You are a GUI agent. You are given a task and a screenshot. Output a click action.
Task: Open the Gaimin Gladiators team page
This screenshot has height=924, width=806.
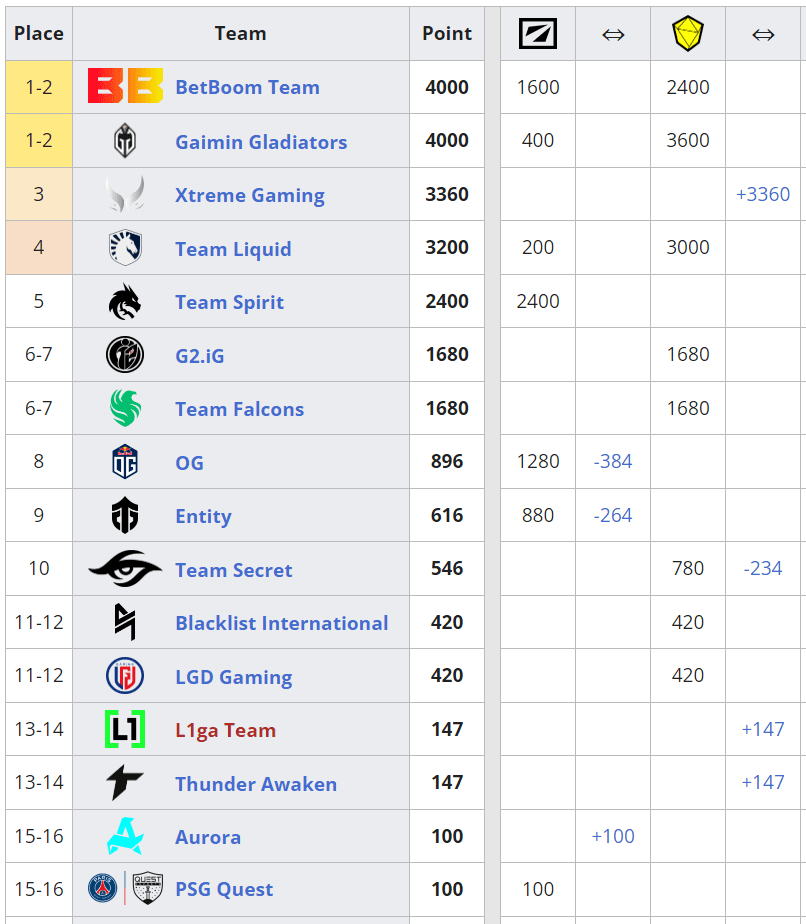262,140
